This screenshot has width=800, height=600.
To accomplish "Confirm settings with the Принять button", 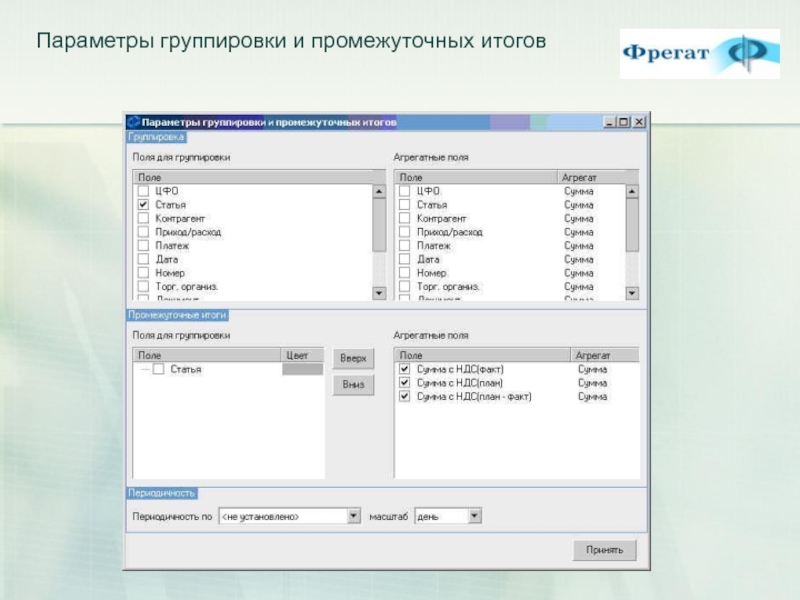I will click(605, 550).
